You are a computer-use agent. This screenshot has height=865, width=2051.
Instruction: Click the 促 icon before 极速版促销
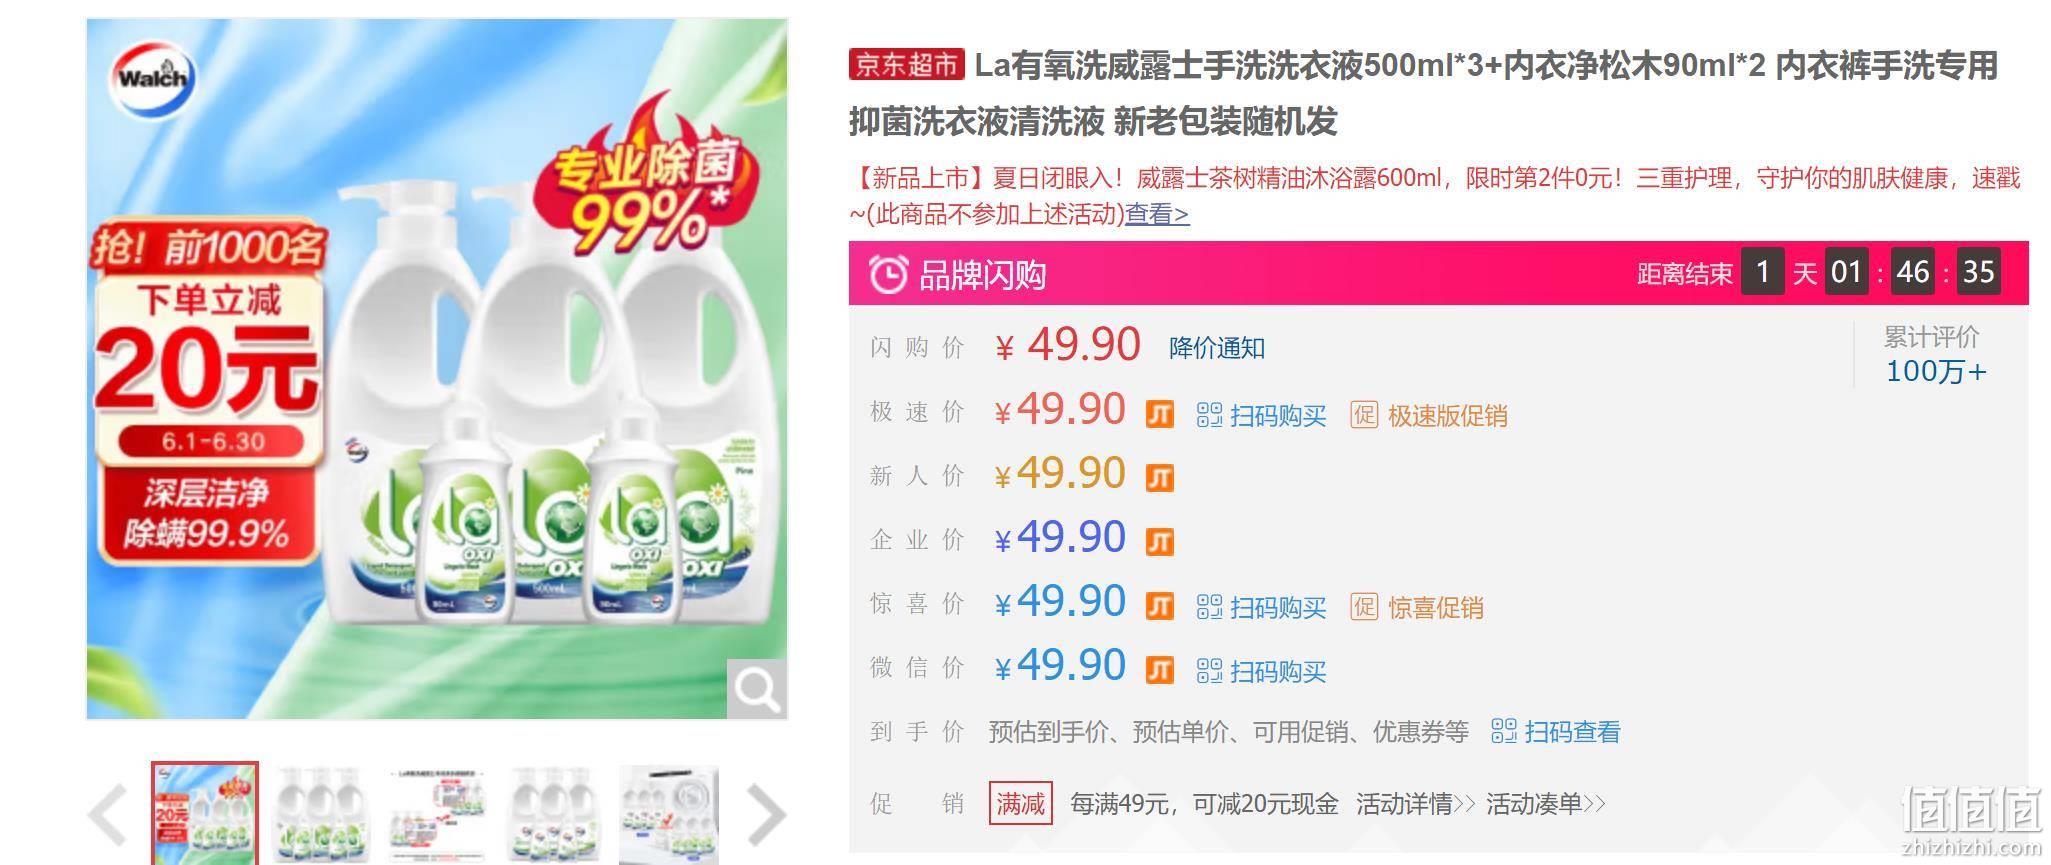tap(1364, 415)
